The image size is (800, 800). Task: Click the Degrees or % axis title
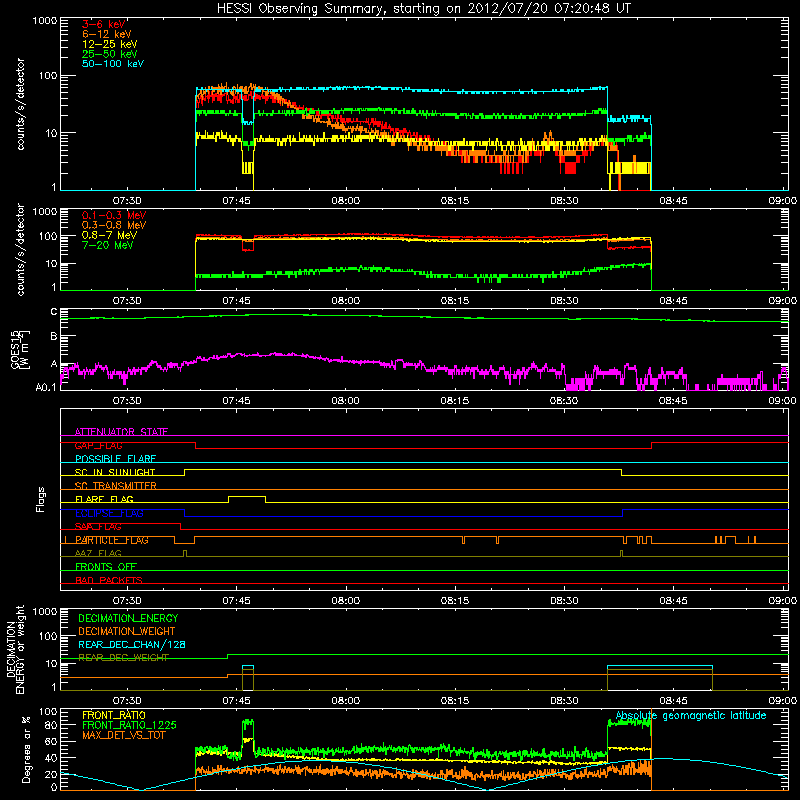26,749
